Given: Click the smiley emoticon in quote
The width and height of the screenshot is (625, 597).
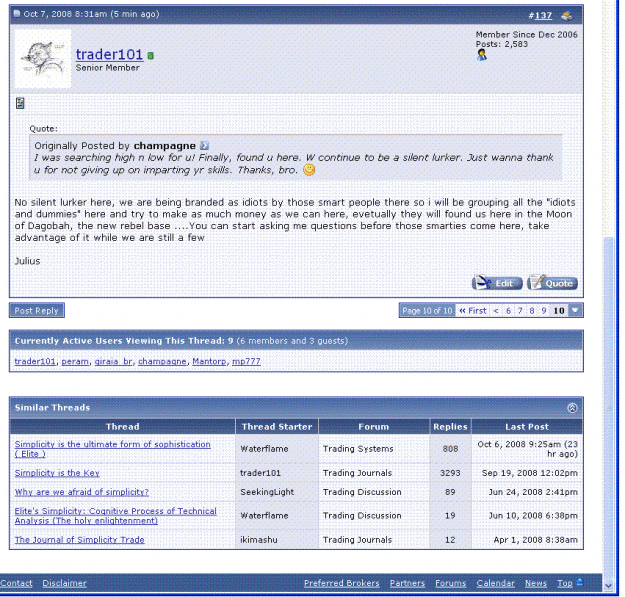Looking at the screenshot, I should pos(309,170).
